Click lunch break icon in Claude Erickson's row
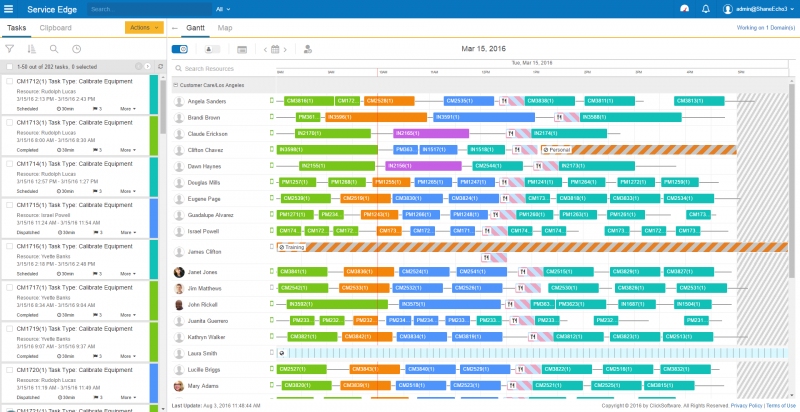Viewport: 800px width, 412px height. (511, 134)
